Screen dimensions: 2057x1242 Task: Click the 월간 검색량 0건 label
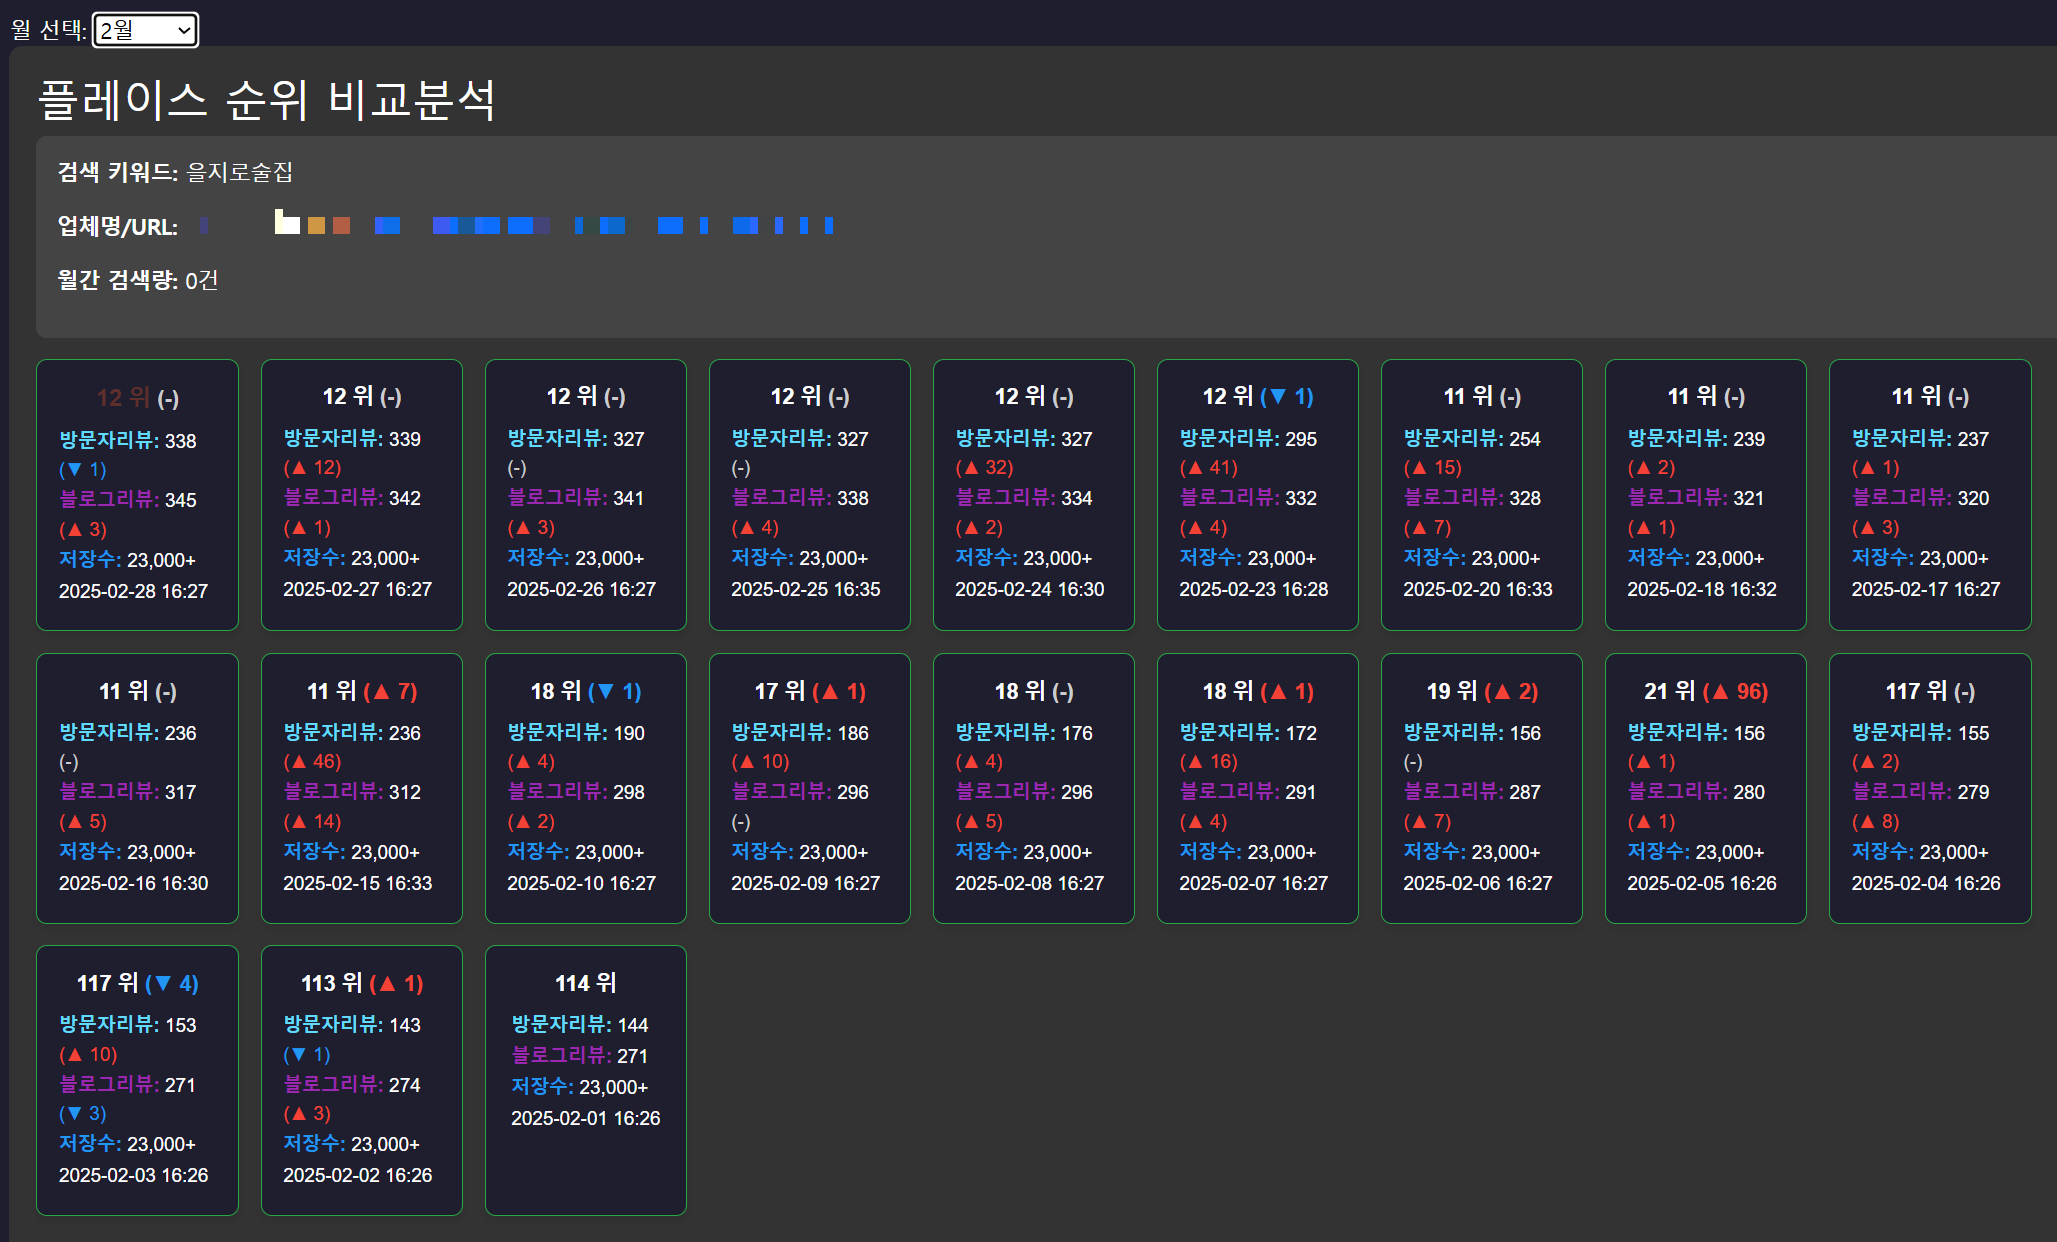click(x=137, y=280)
